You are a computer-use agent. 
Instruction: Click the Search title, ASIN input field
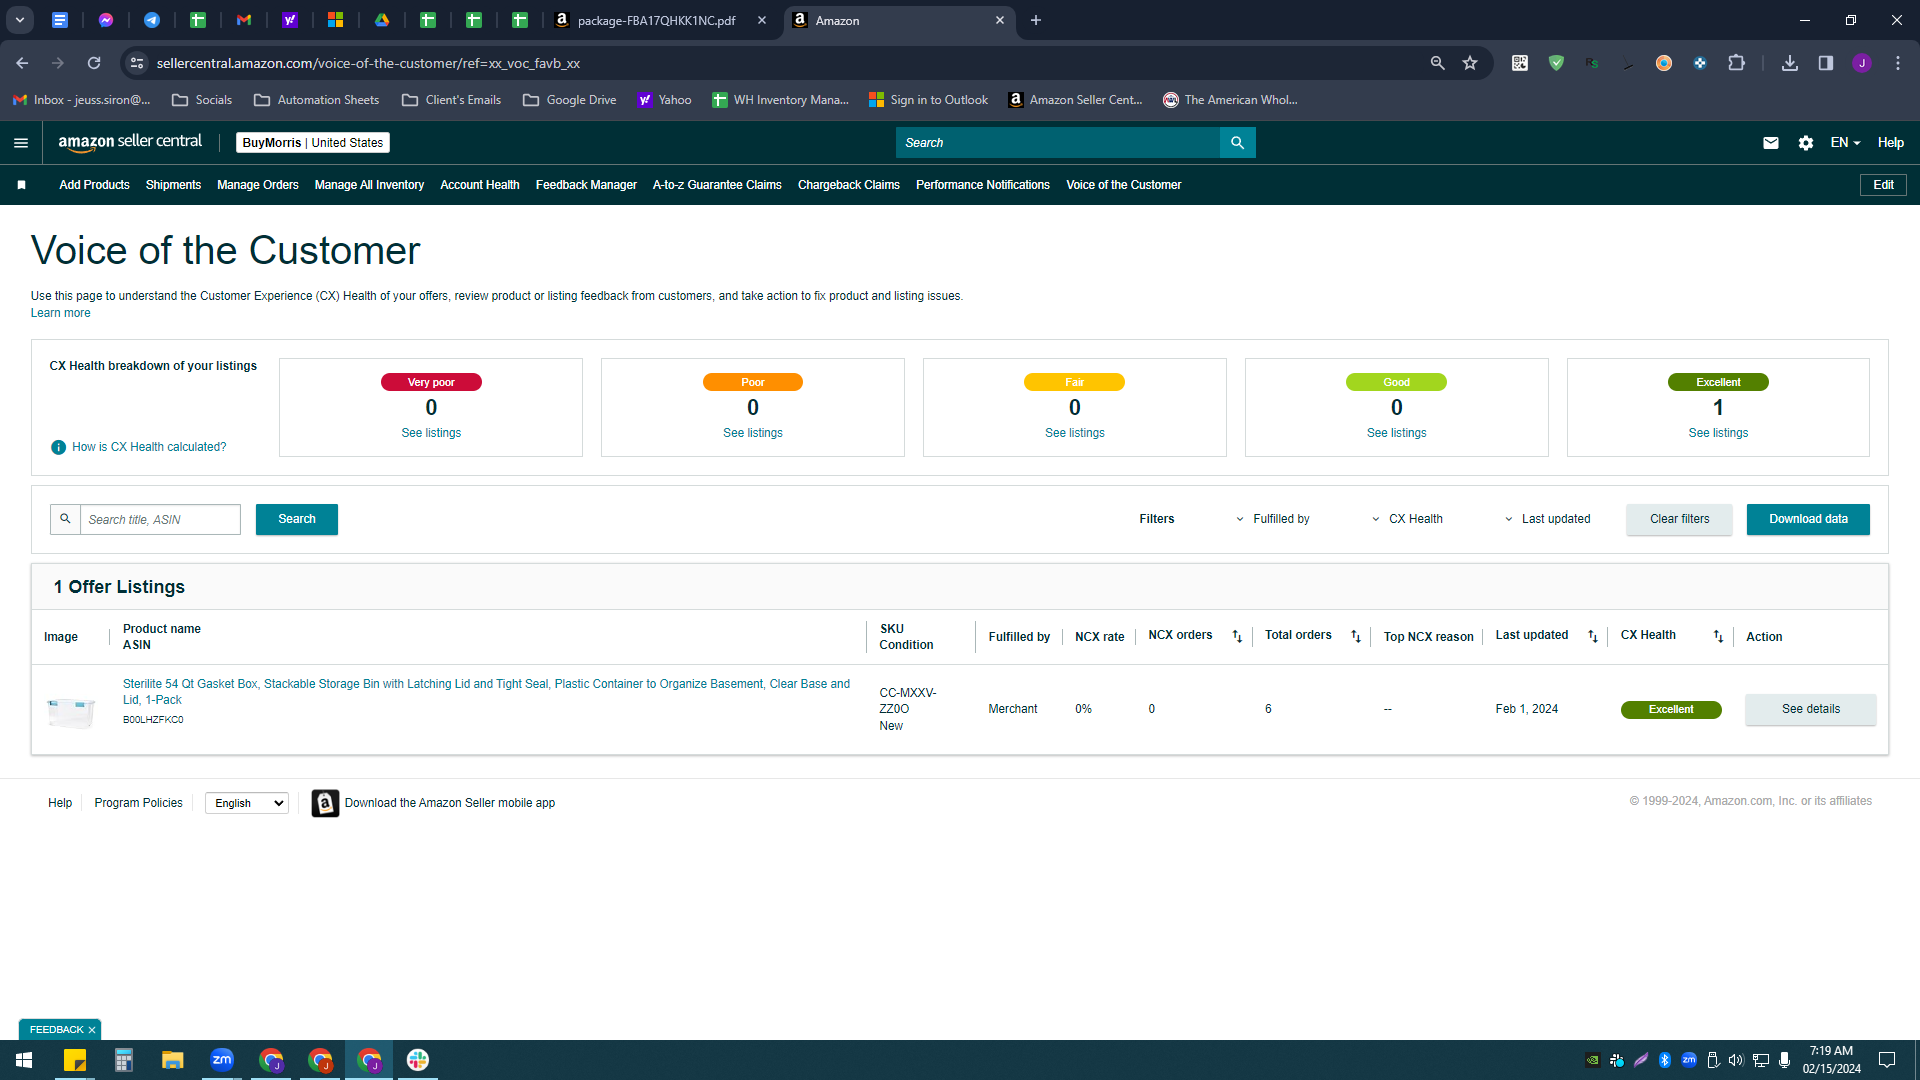(160, 519)
